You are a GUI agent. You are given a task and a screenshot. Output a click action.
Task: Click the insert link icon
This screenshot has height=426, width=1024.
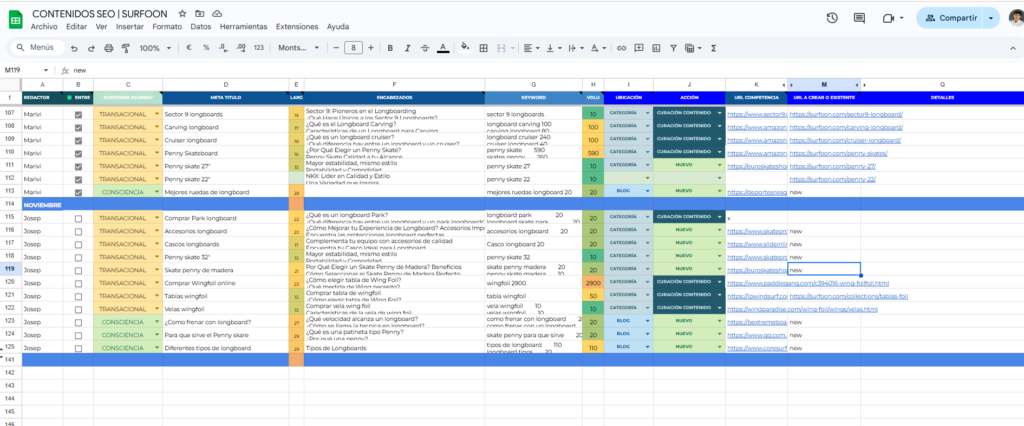coord(623,47)
